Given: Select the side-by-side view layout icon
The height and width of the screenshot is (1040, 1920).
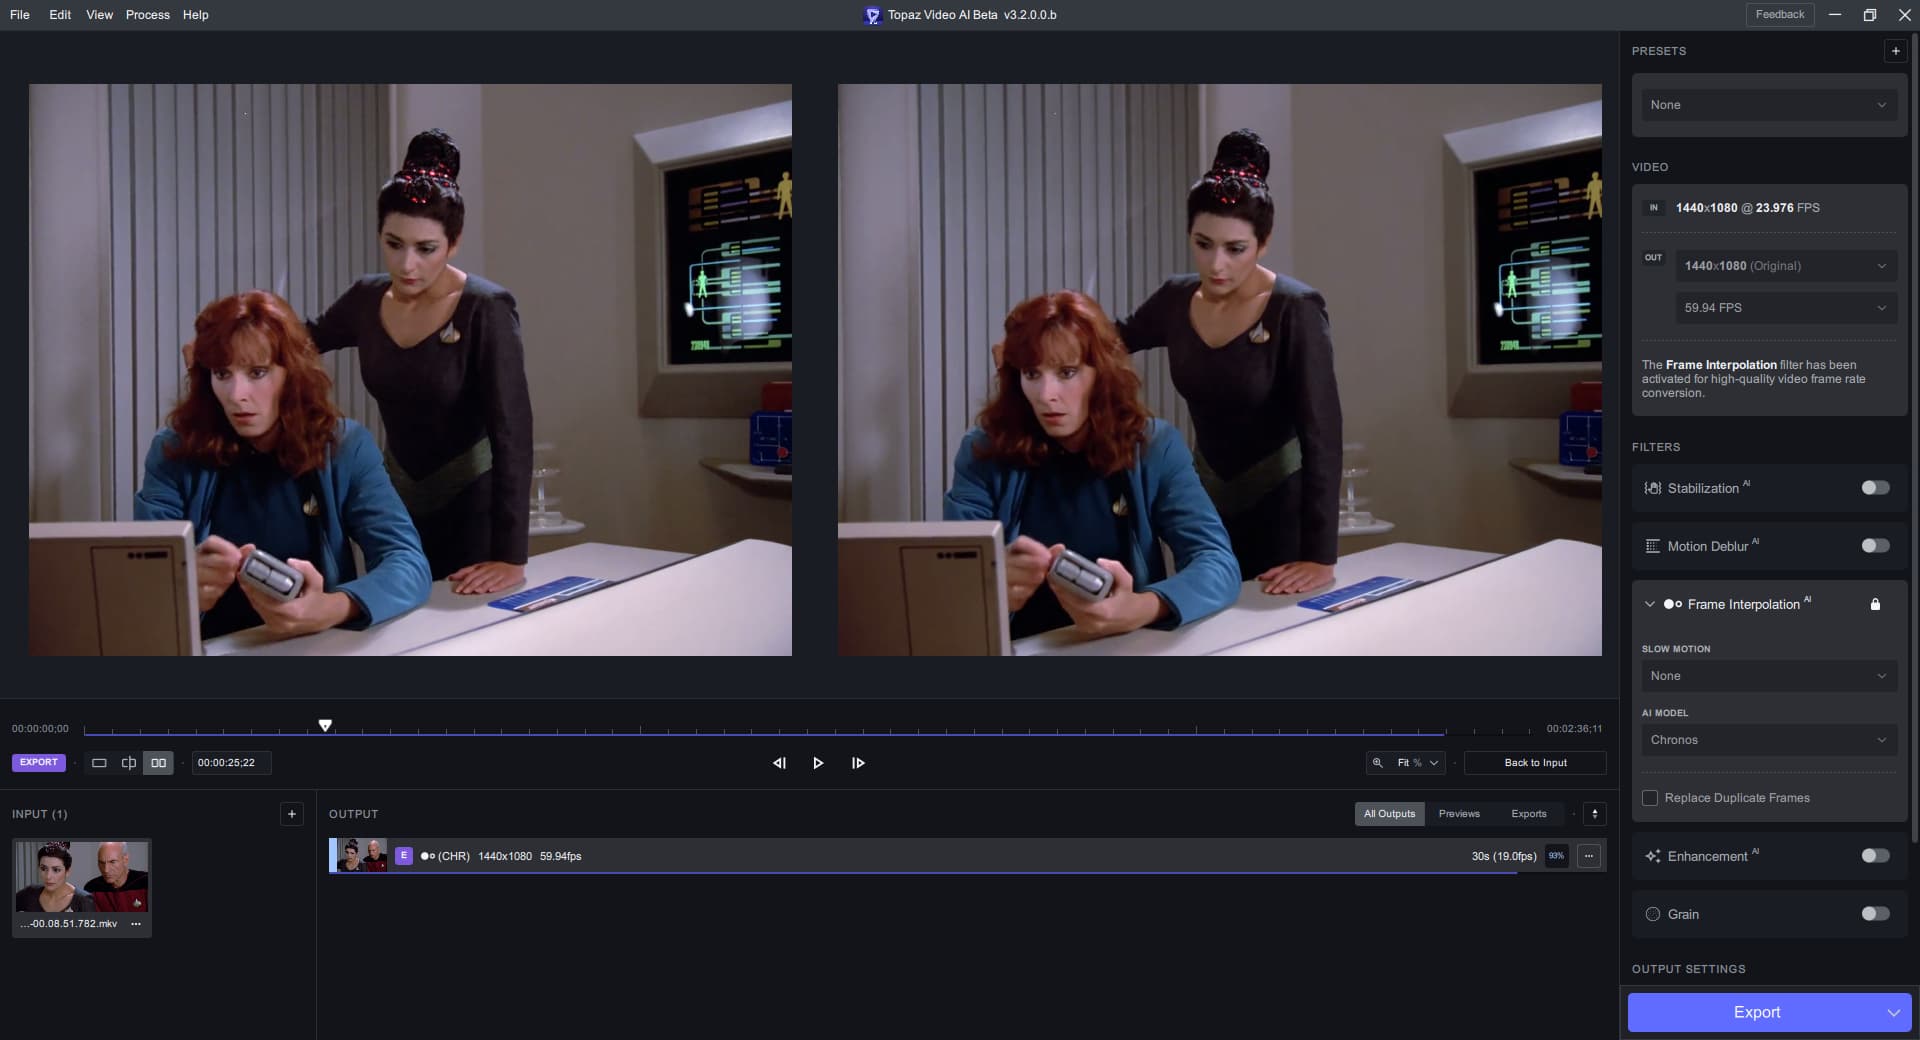Looking at the screenshot, I should tap(158, 763).
